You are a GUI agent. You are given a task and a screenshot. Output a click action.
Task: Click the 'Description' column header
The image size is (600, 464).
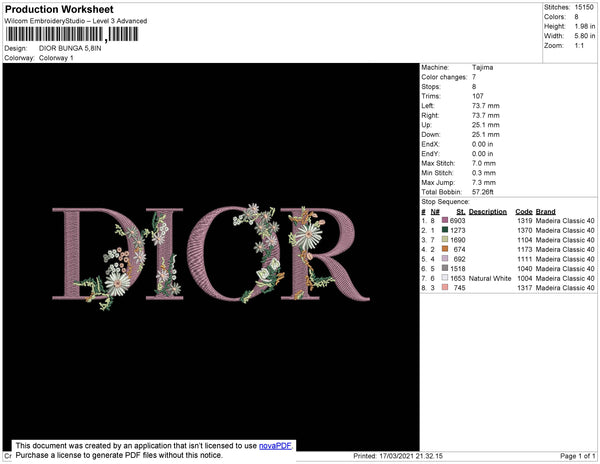pyautogui.click(x=488, y=212)
